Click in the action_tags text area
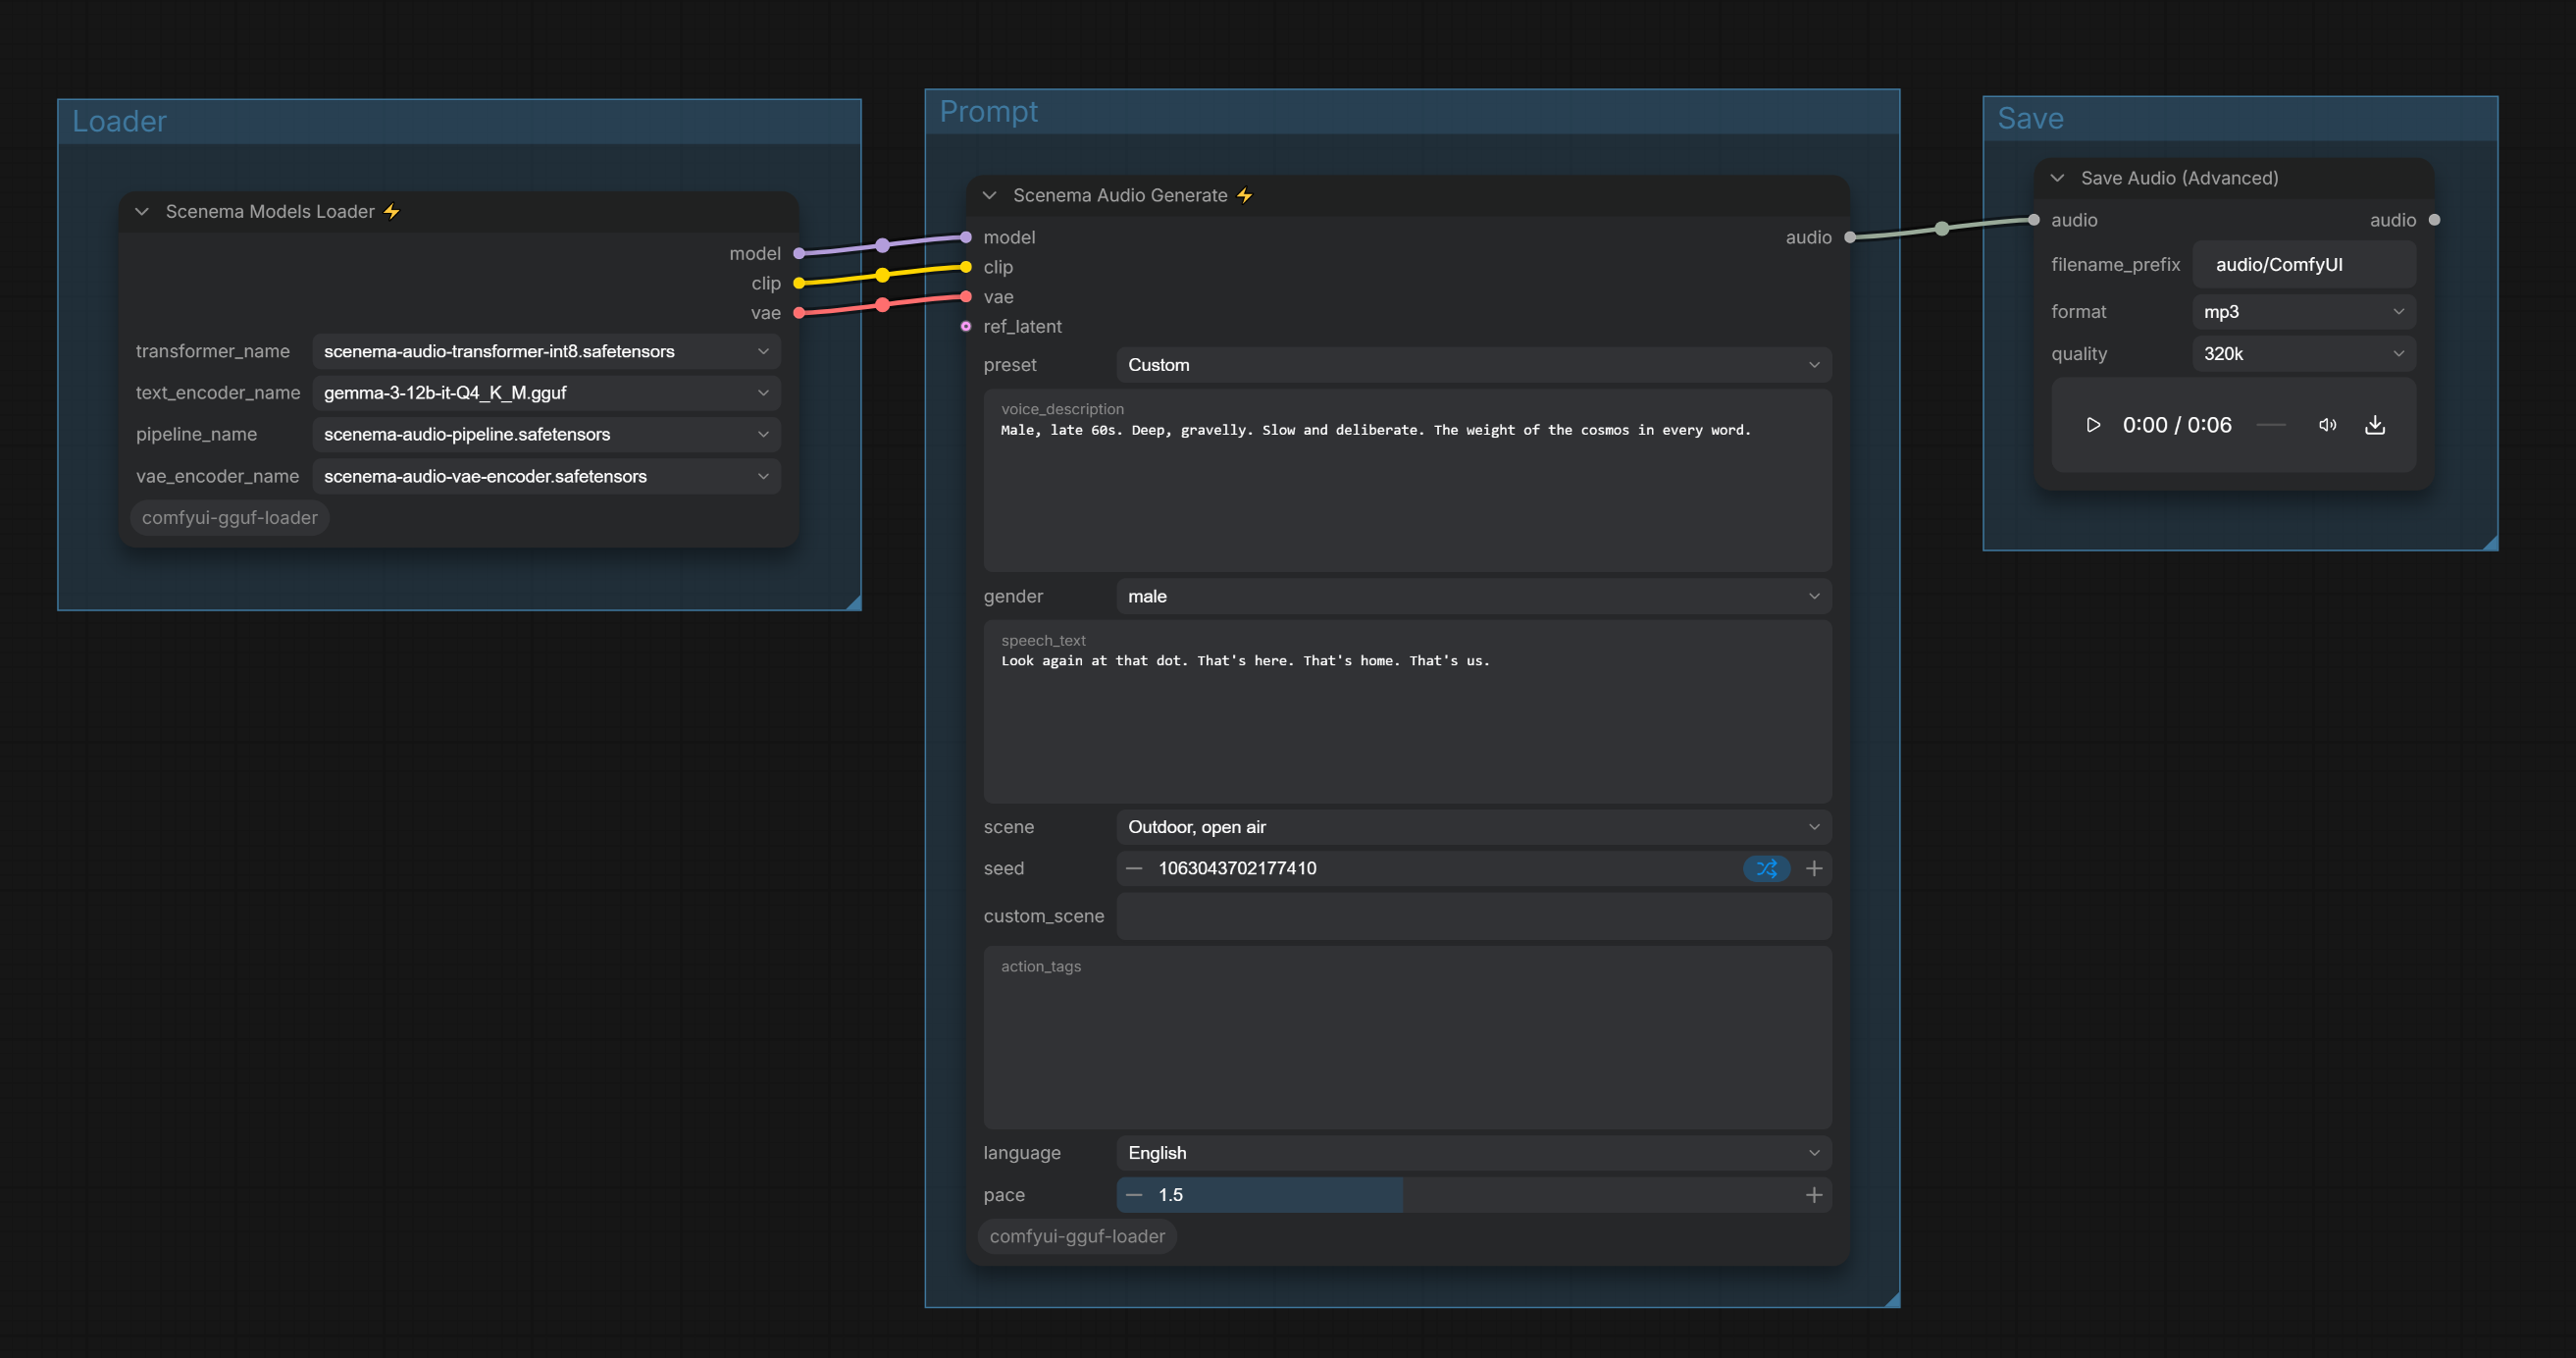The width and height of the screenshot is (2576, 1358). (x=1407, y=1038)
